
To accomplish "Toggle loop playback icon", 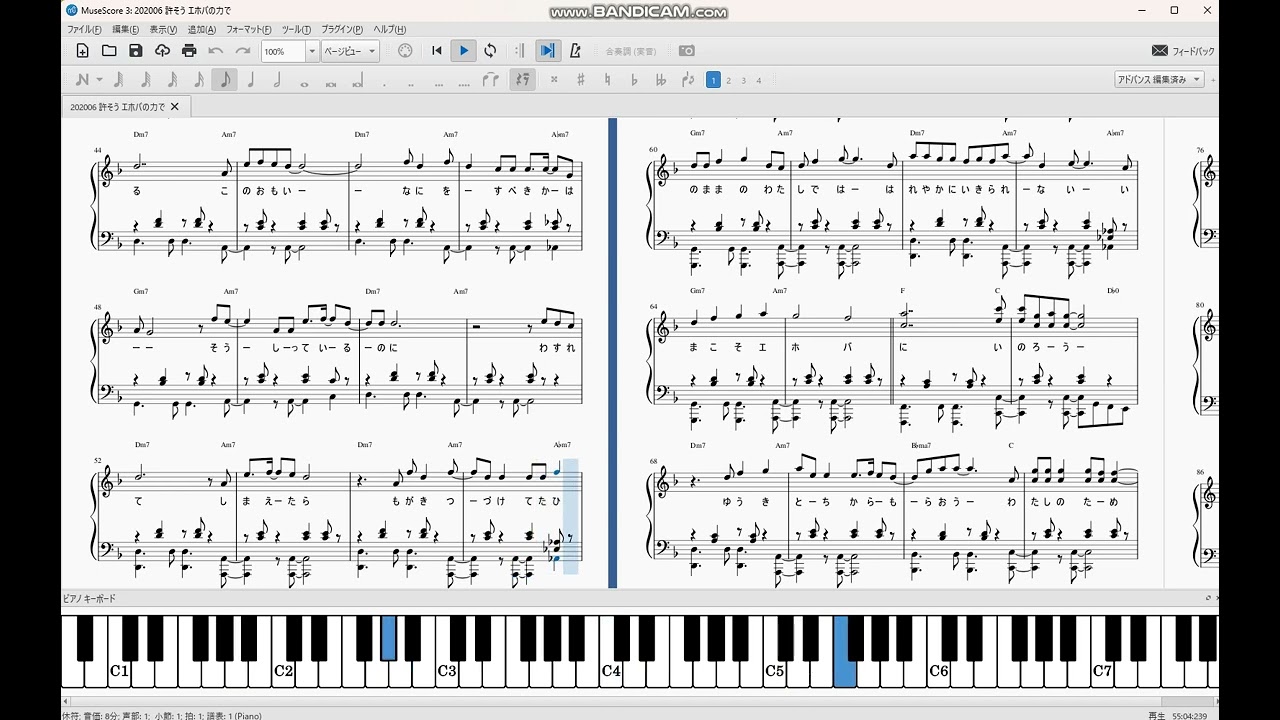I will coord(490,51).
